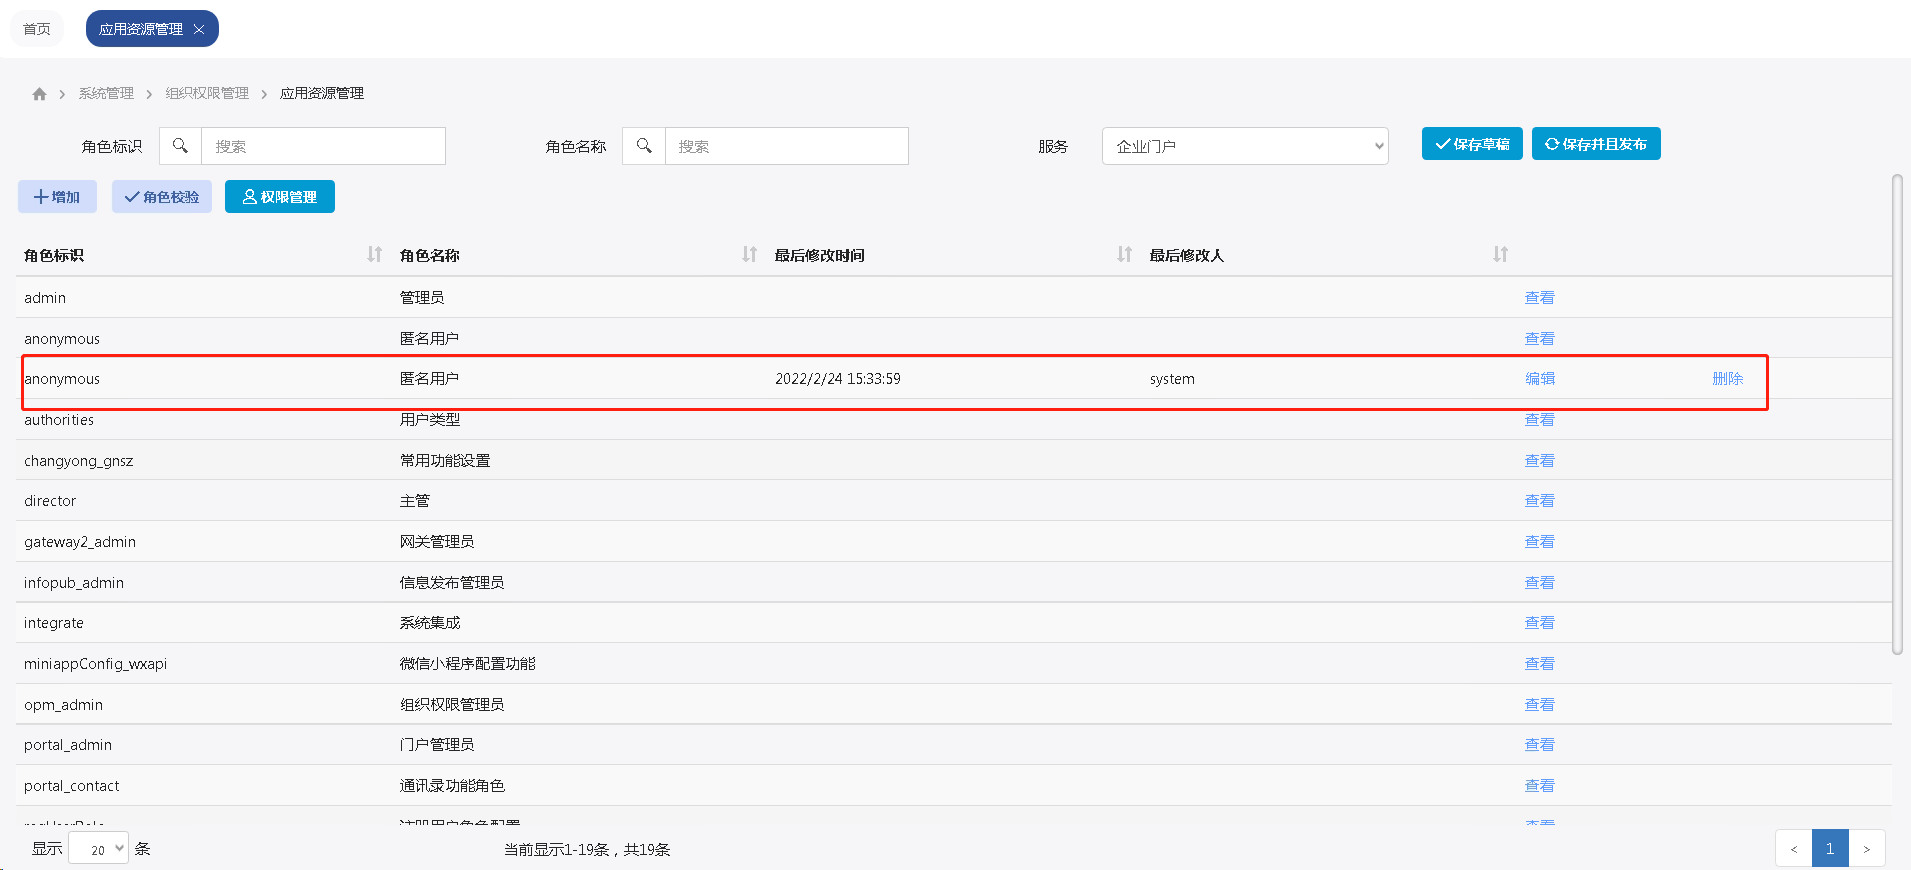Viewport: 1911px width, 870px height.
Task: Select the 微信小程序配置功能 cell
Action: [x=468, y=664]
